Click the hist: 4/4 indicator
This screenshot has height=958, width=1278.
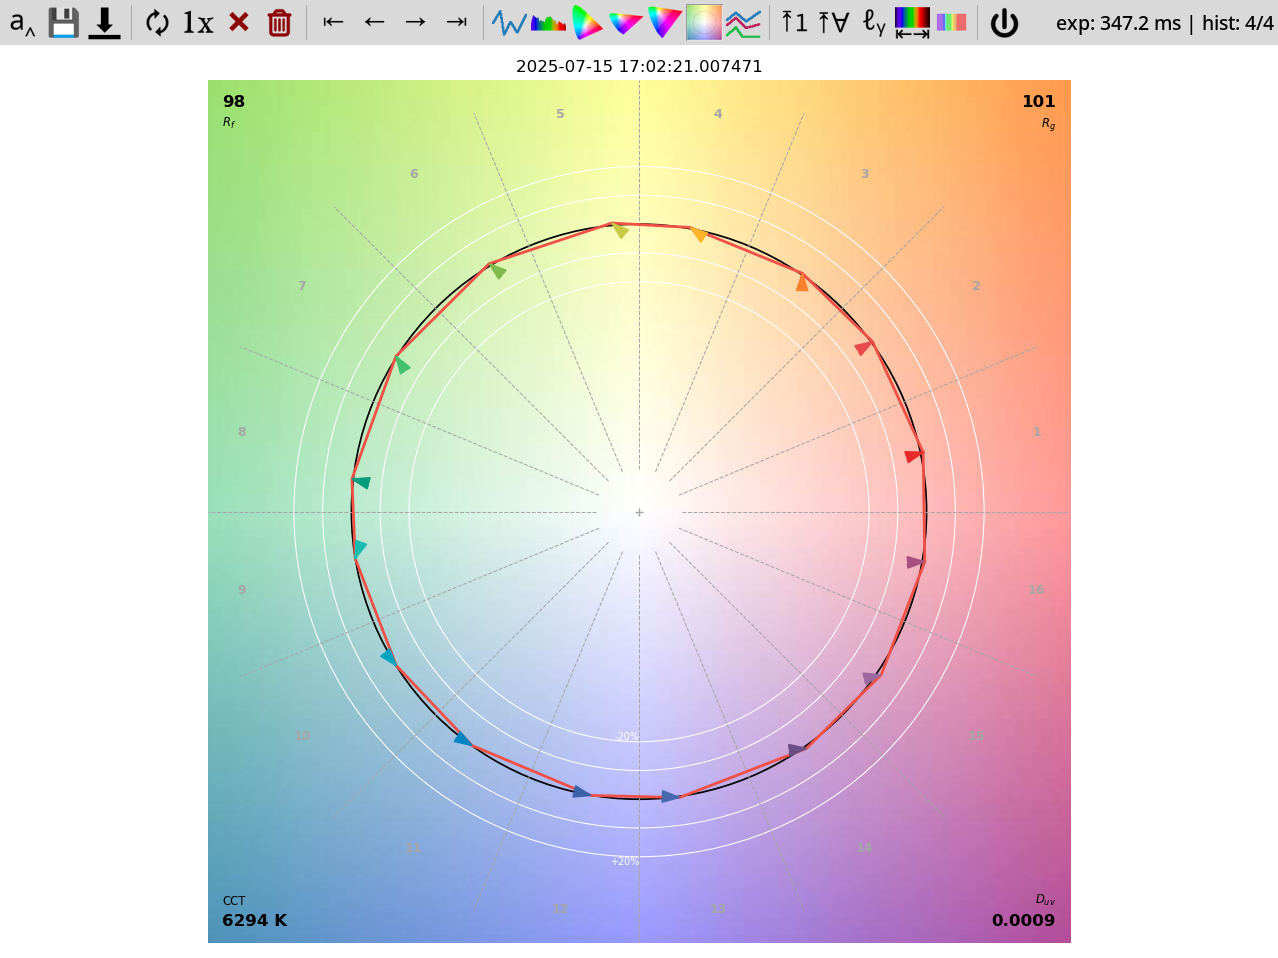1237,23
